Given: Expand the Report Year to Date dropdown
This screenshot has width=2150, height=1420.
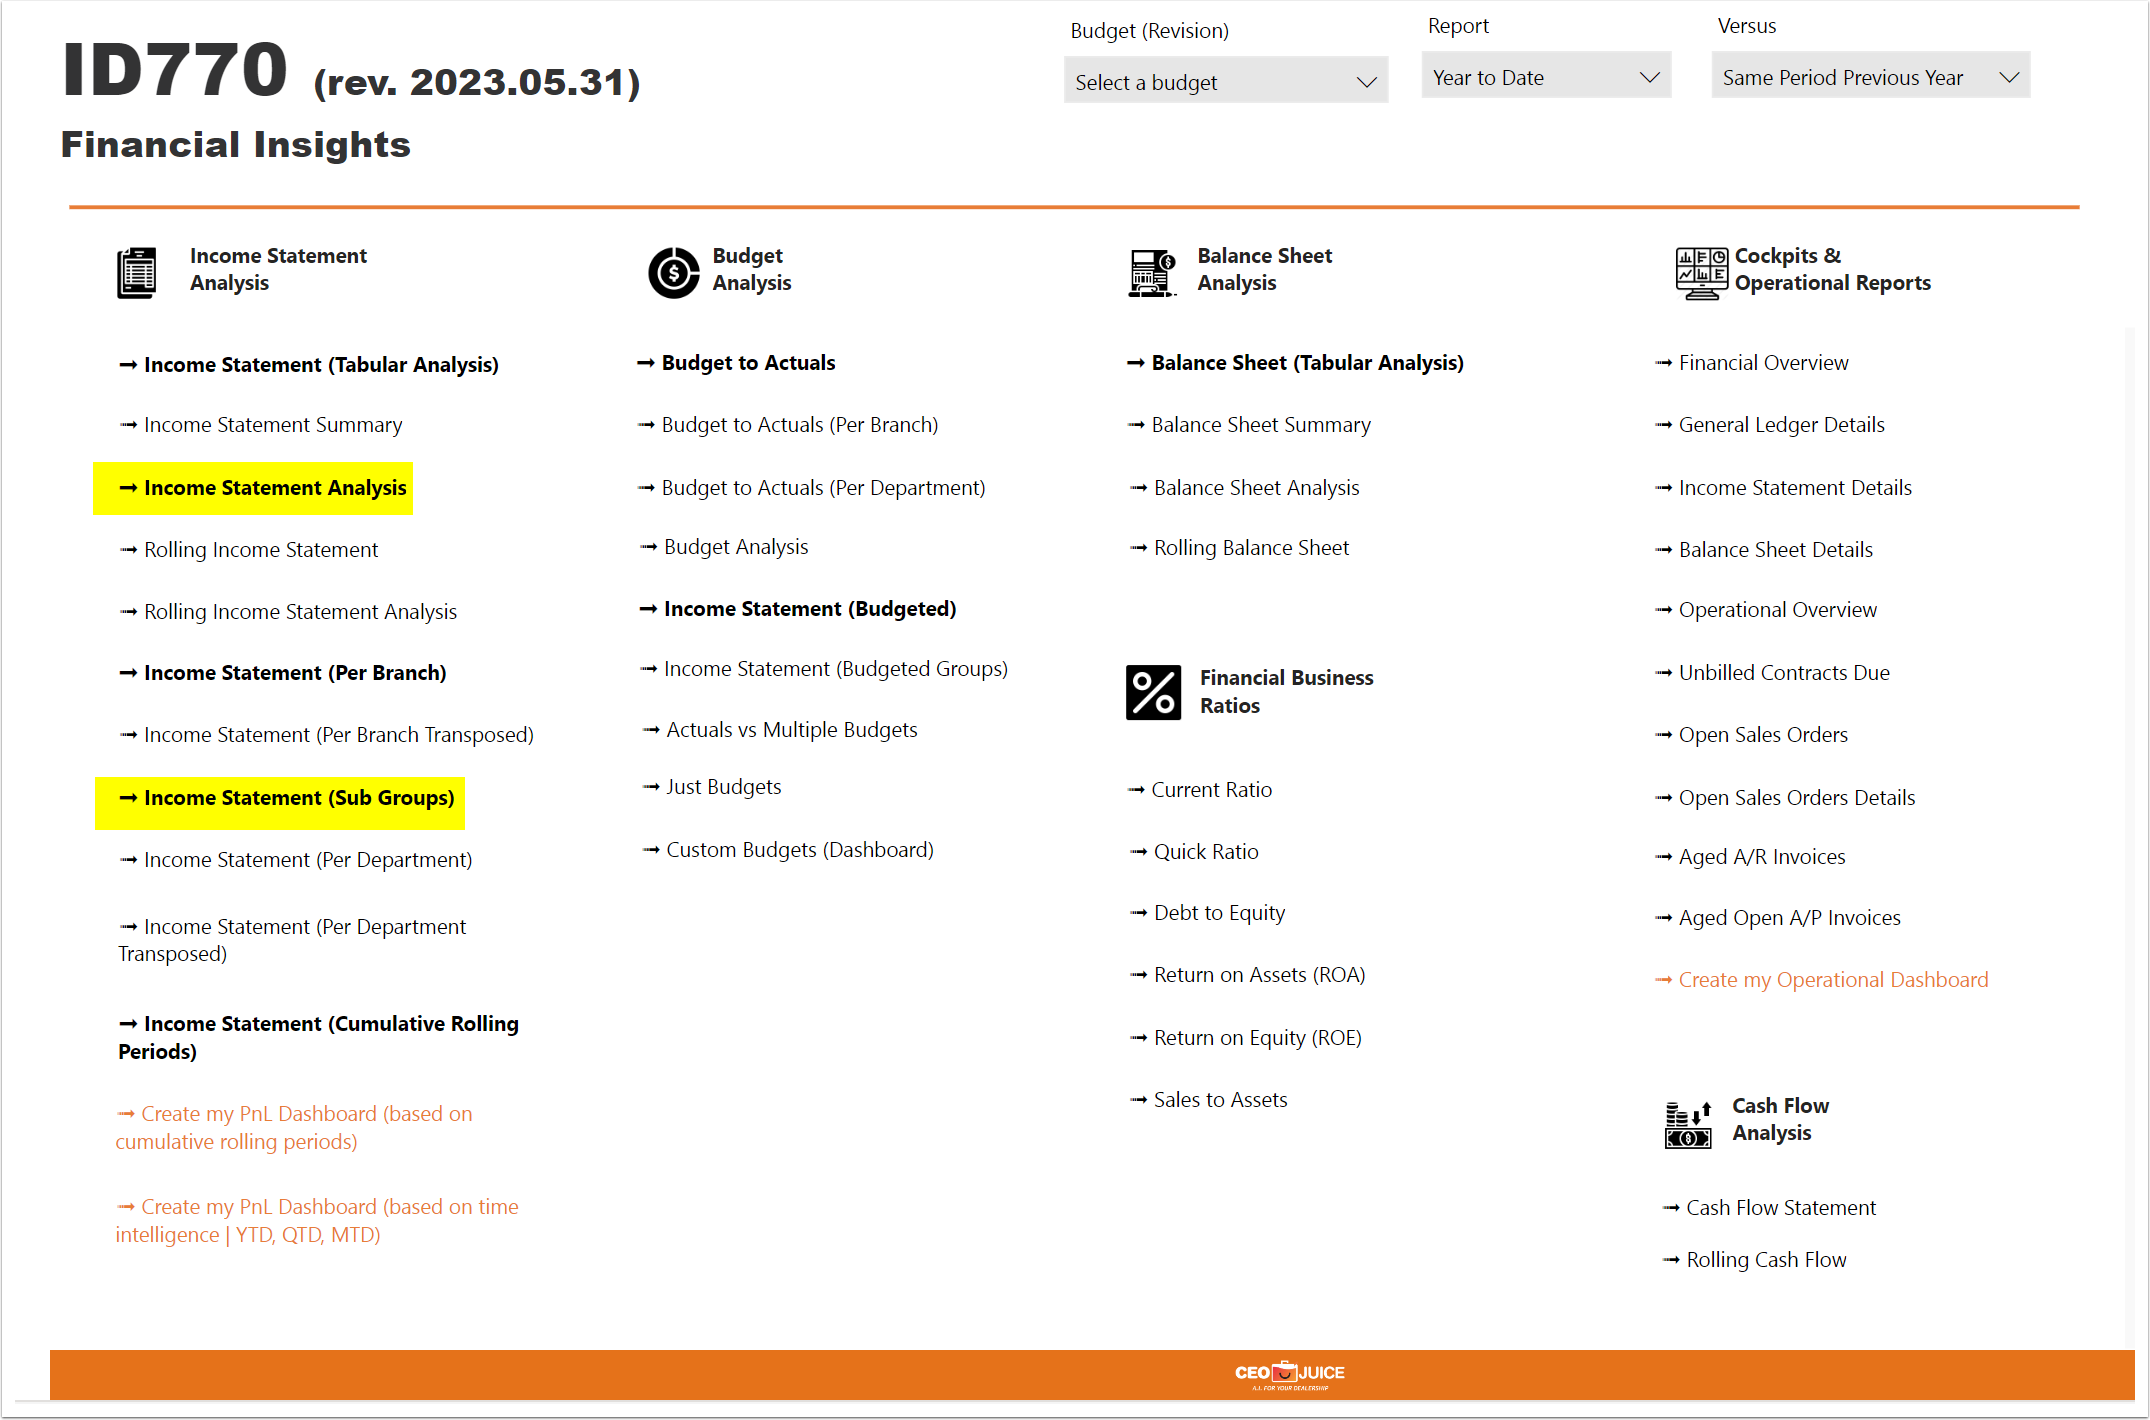Looking at the screenshot, I should click(x=1545, y=77).
